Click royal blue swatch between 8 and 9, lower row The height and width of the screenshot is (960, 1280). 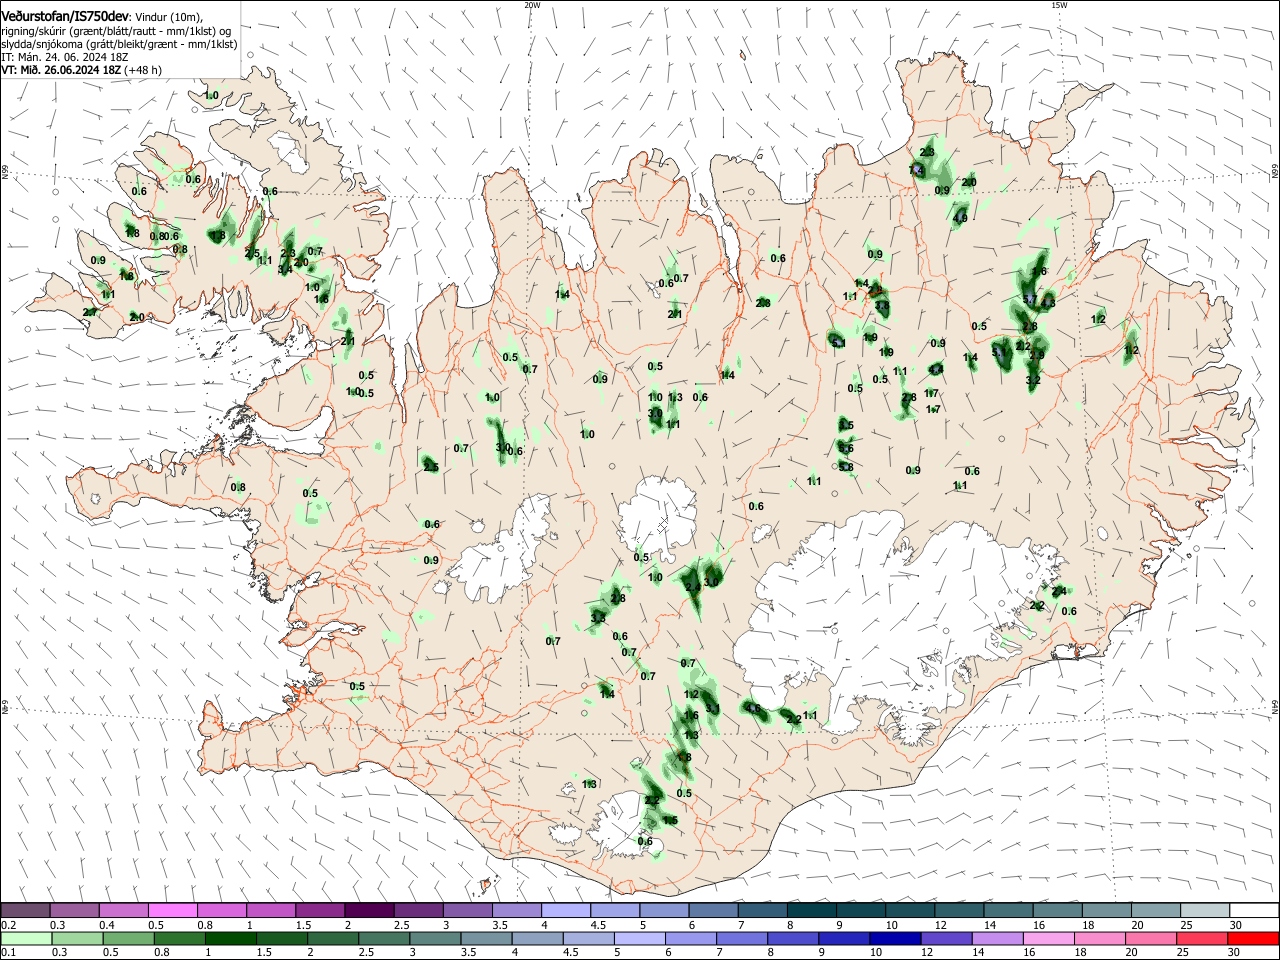click(793, 938)
